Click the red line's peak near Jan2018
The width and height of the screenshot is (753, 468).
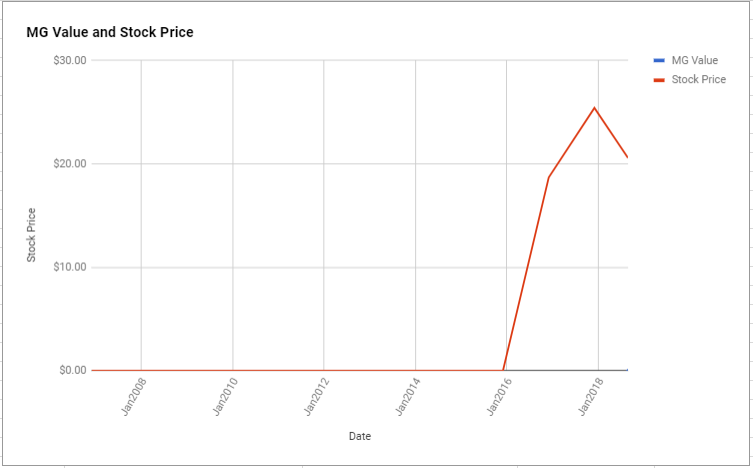point(595,108)
